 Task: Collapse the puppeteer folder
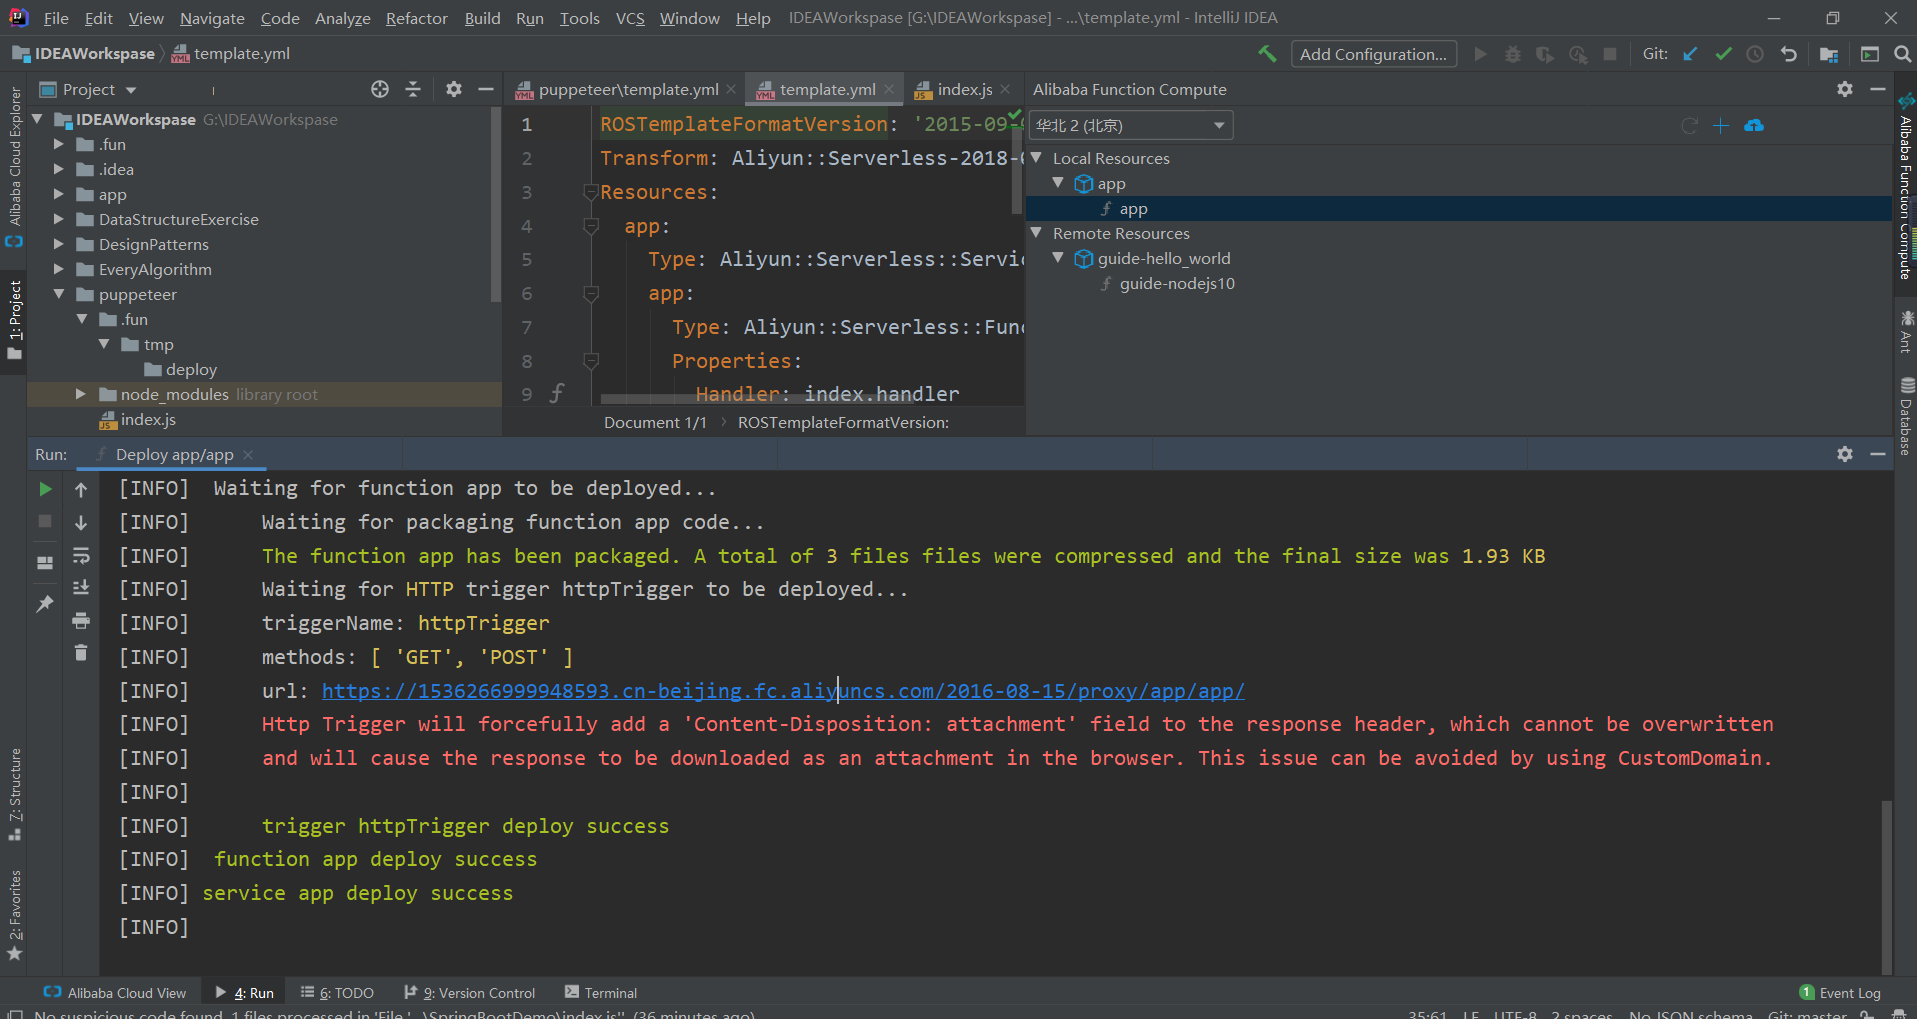click(x=59, y=294)
